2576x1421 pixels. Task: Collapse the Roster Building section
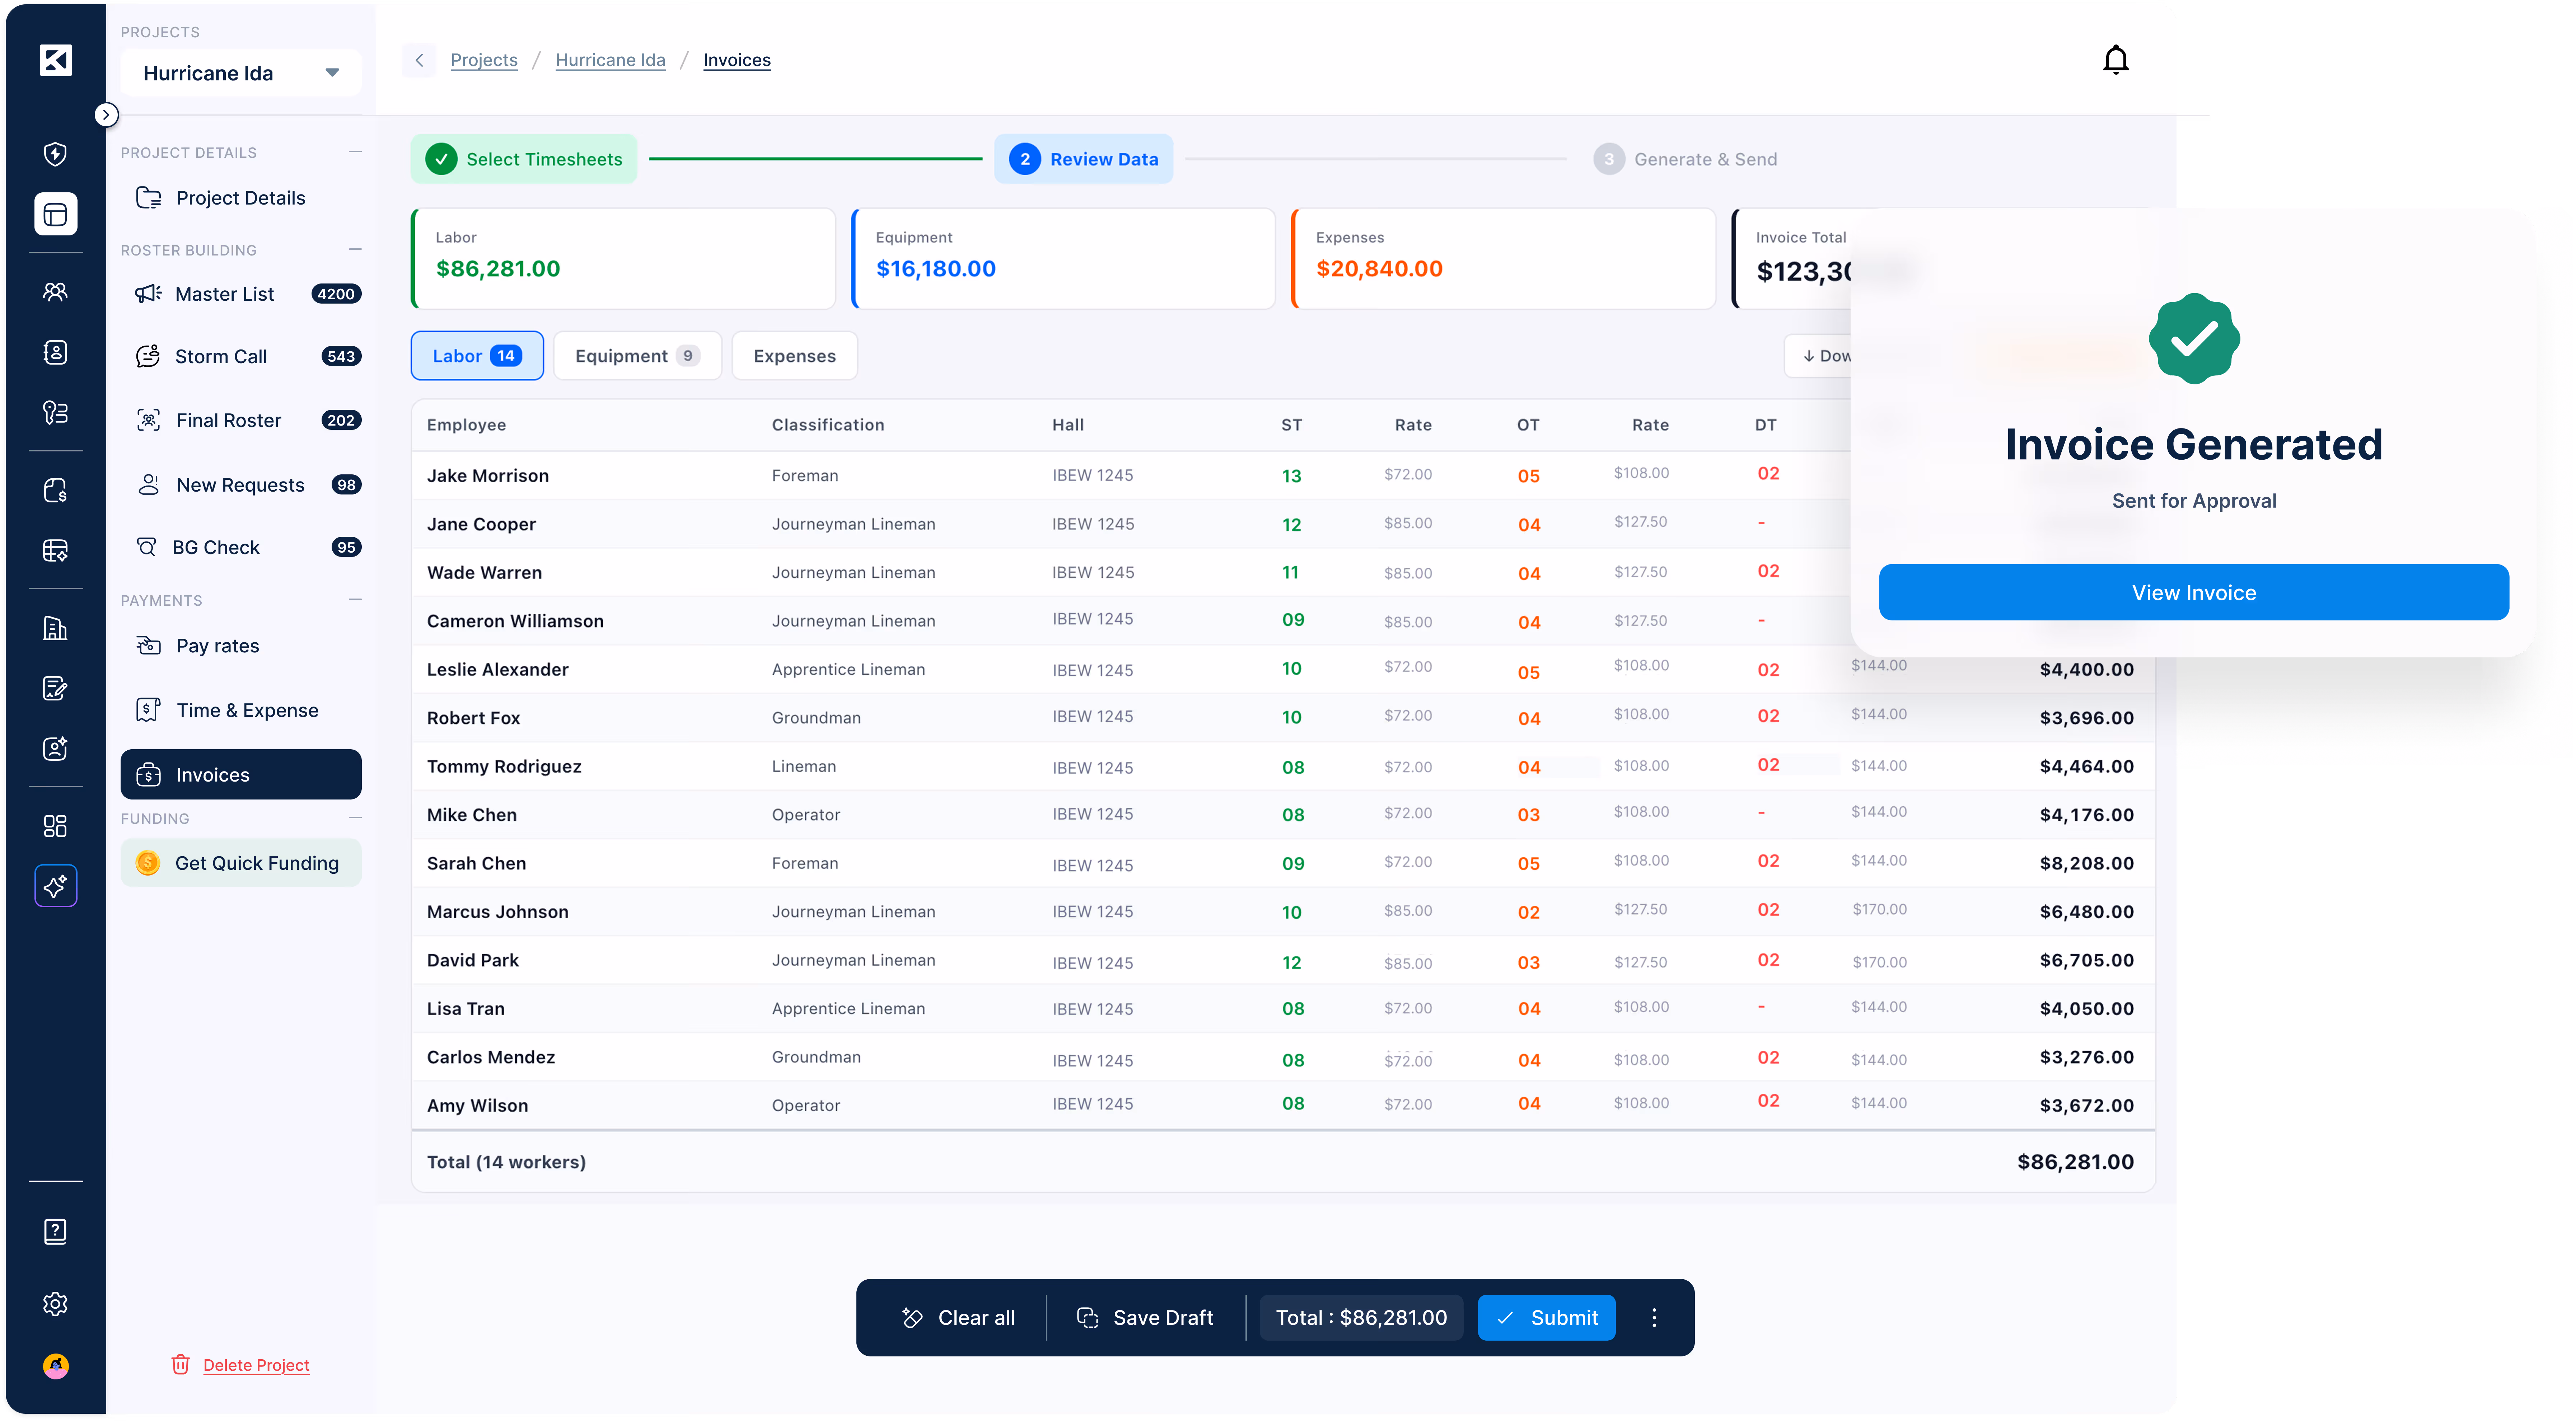tap(355, 249)
